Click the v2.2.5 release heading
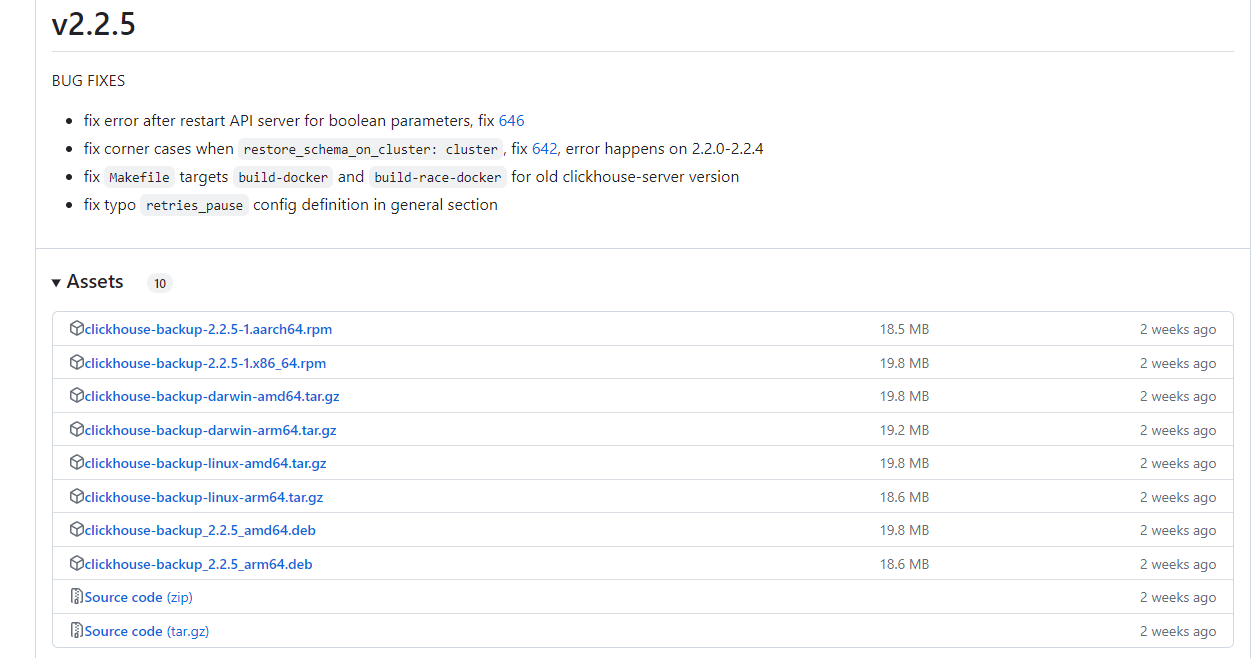This screenshot has width=1252, height=658. pos(94,25)
